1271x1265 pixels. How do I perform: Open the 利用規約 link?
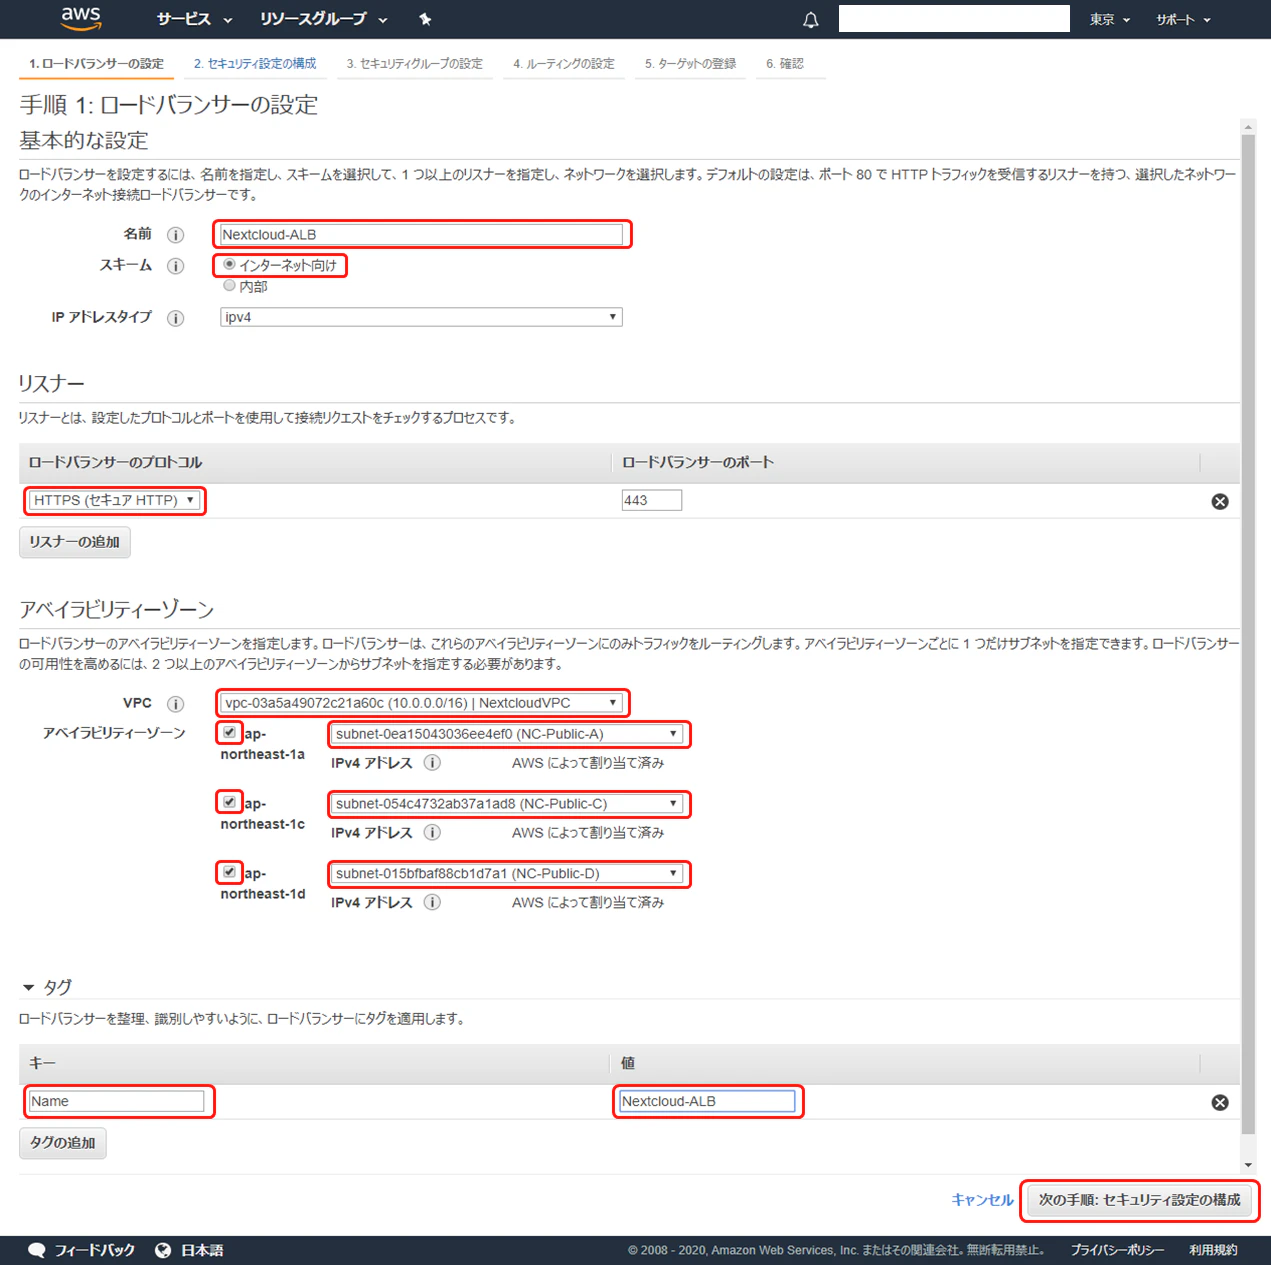[x=1213, y=1250]
